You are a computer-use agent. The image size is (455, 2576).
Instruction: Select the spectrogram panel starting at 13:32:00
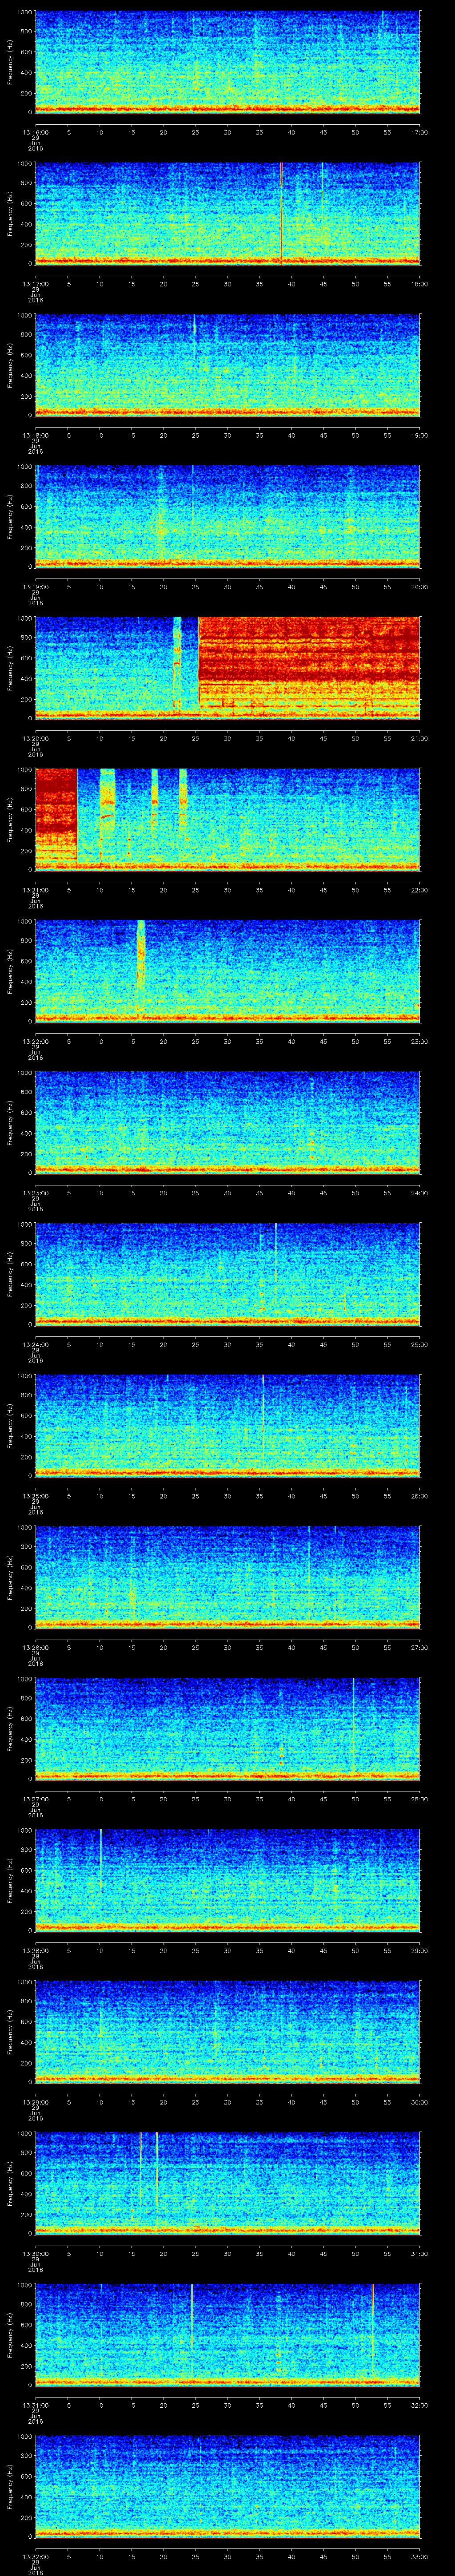coord(227,2485)
